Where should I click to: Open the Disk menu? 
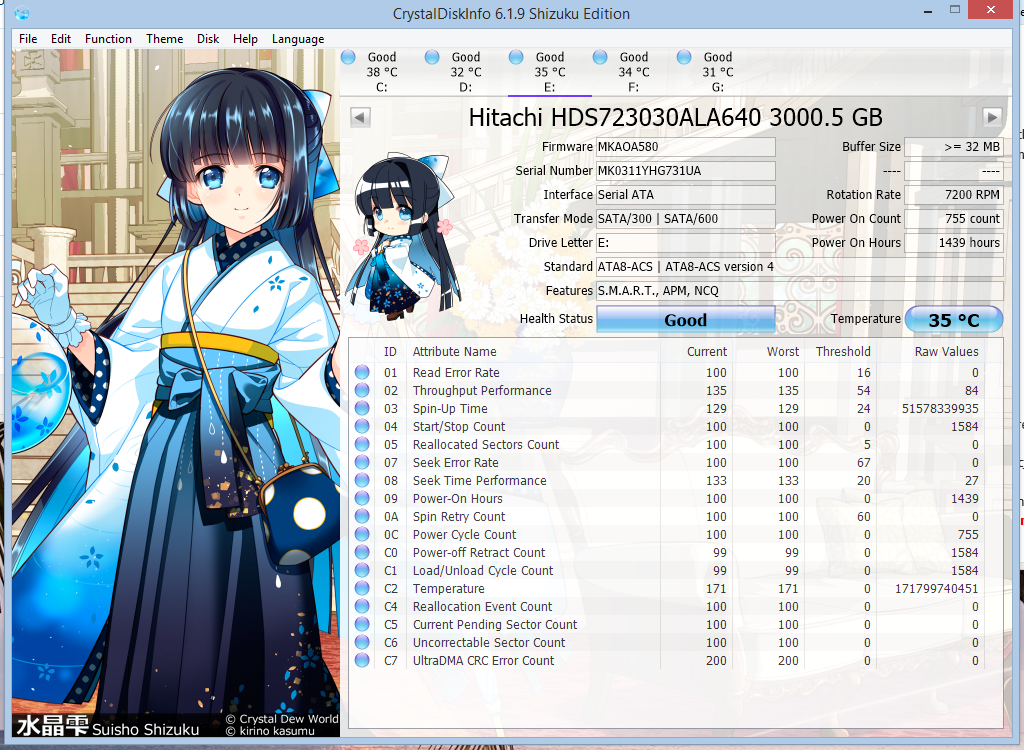click(x=208, y=39)
